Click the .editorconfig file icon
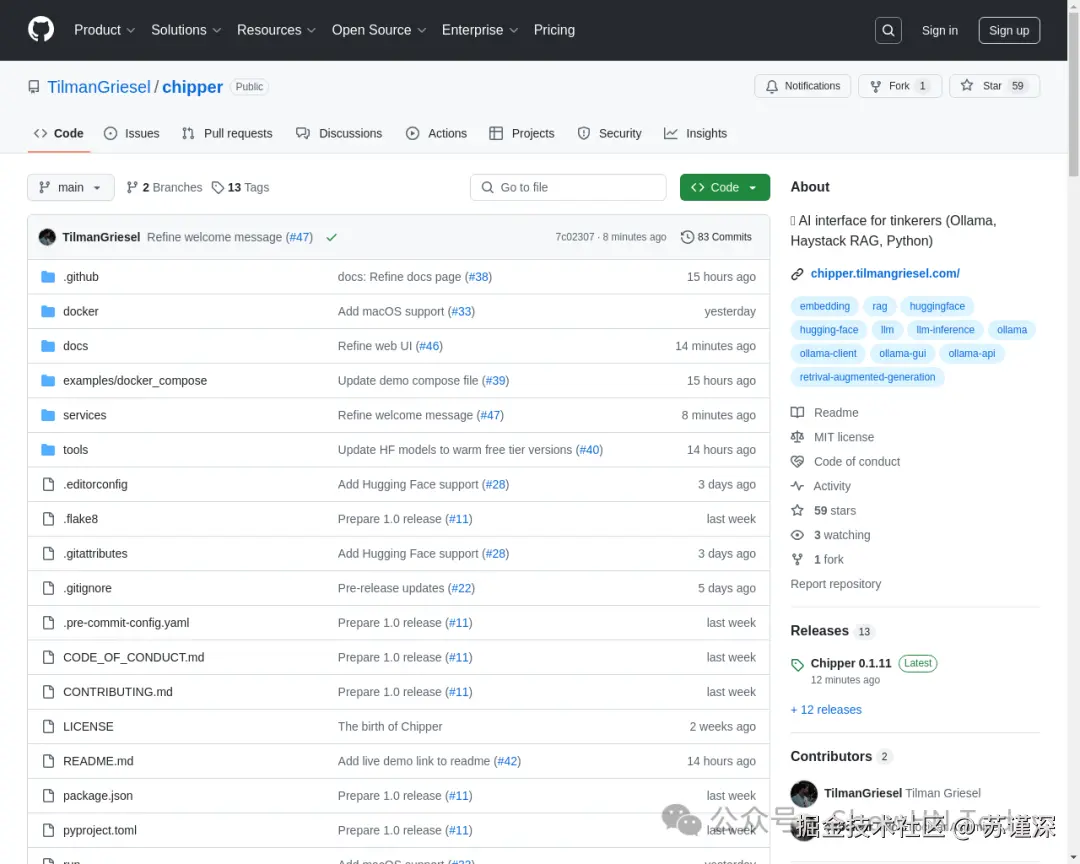Image resolution: width=1080 pixels, height=864 pixels. (x=48, y=484)
